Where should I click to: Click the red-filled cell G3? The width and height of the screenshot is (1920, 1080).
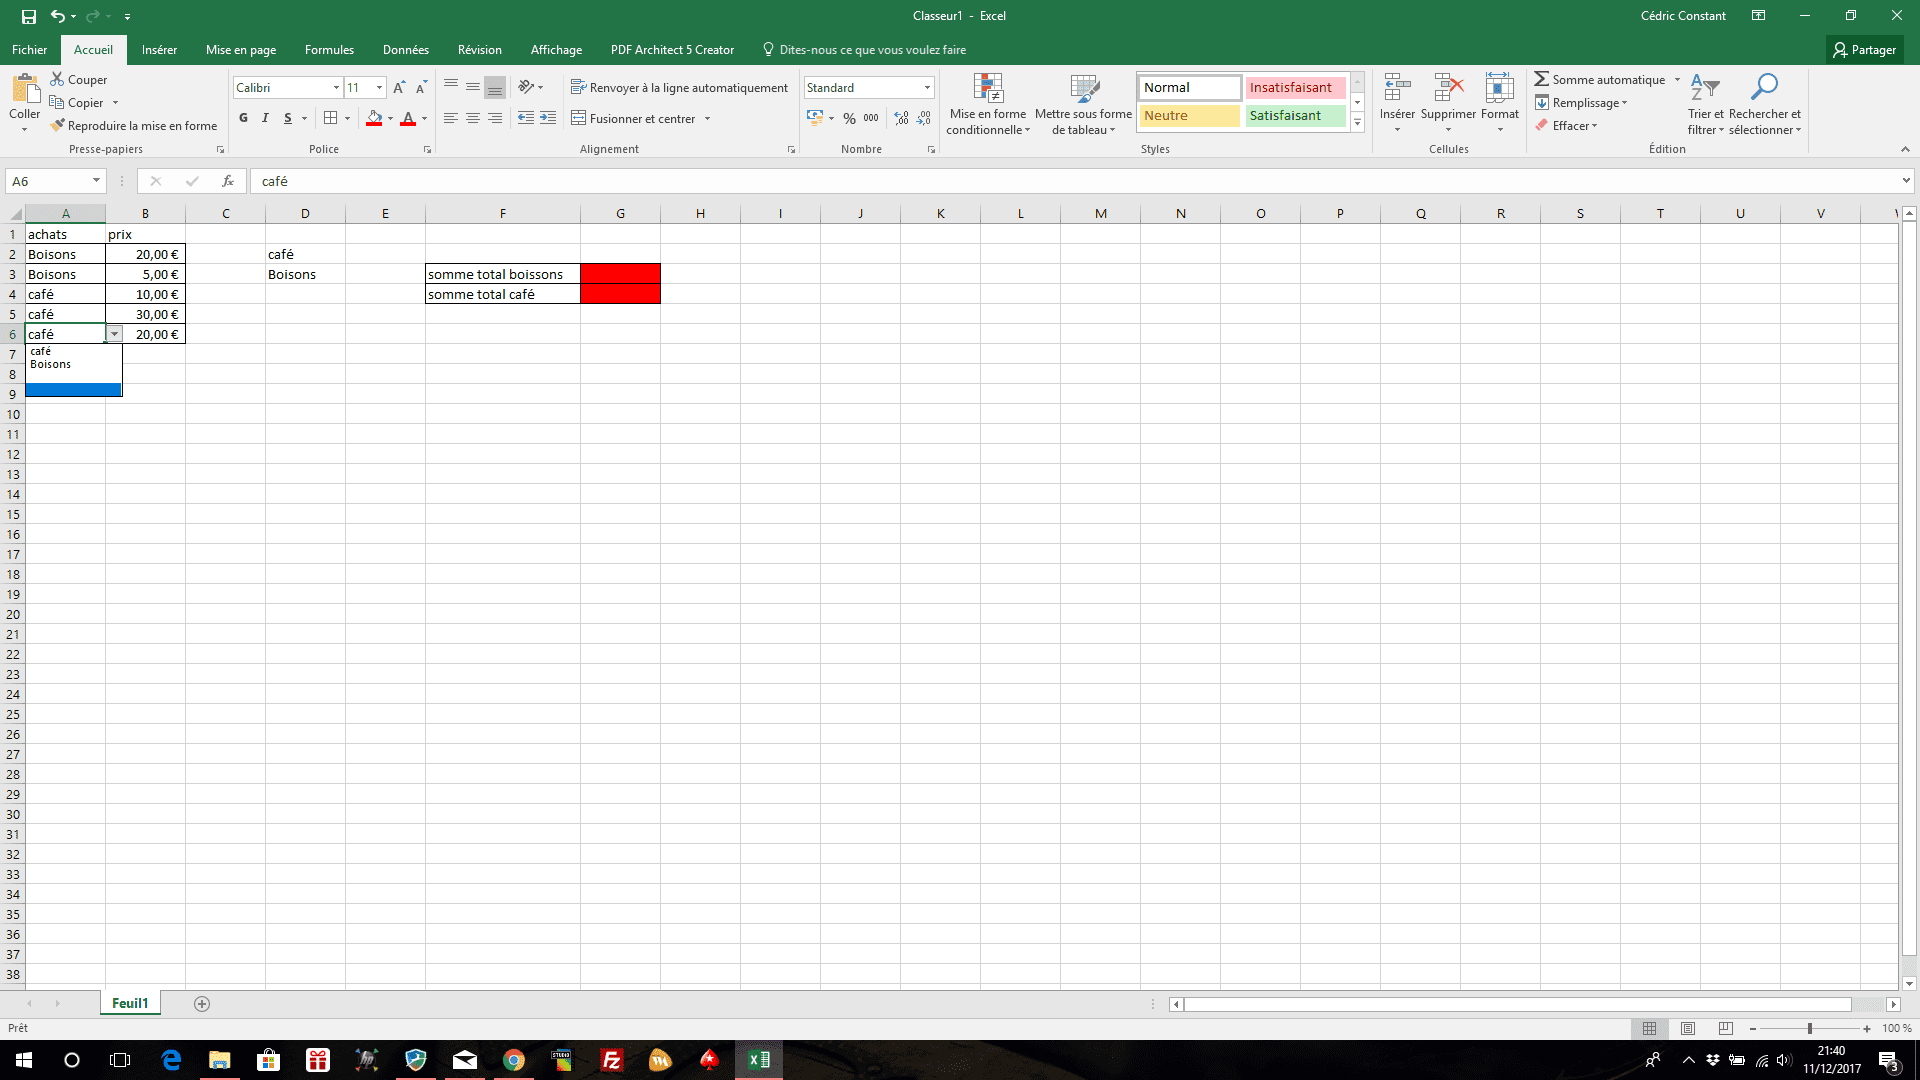[x=620, y=274]
